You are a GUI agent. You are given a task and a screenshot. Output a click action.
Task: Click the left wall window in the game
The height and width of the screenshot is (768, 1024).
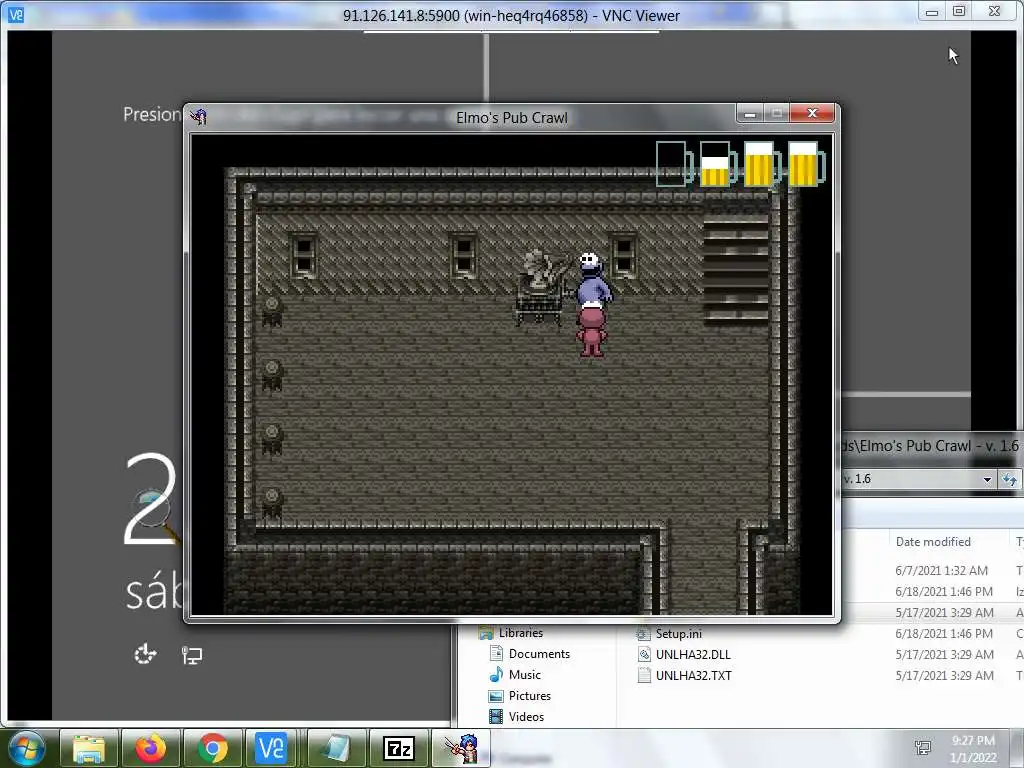[304, 255]
